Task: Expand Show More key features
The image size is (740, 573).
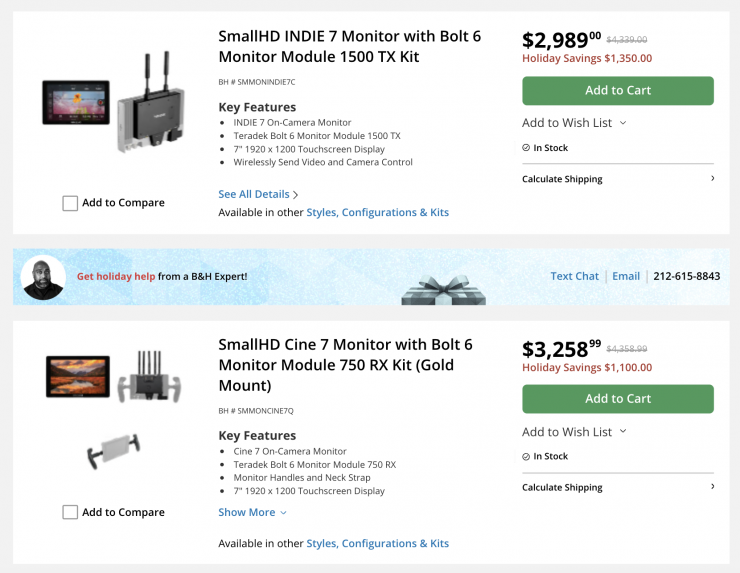Action: tap(252, 512)
